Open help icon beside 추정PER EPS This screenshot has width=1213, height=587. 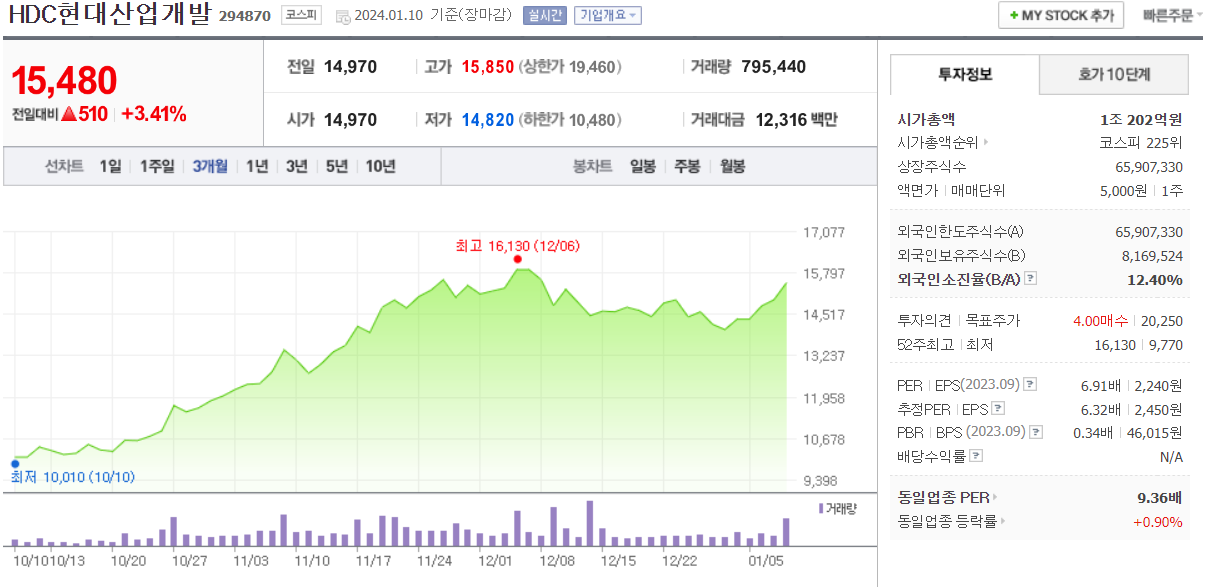click(998, 408)
